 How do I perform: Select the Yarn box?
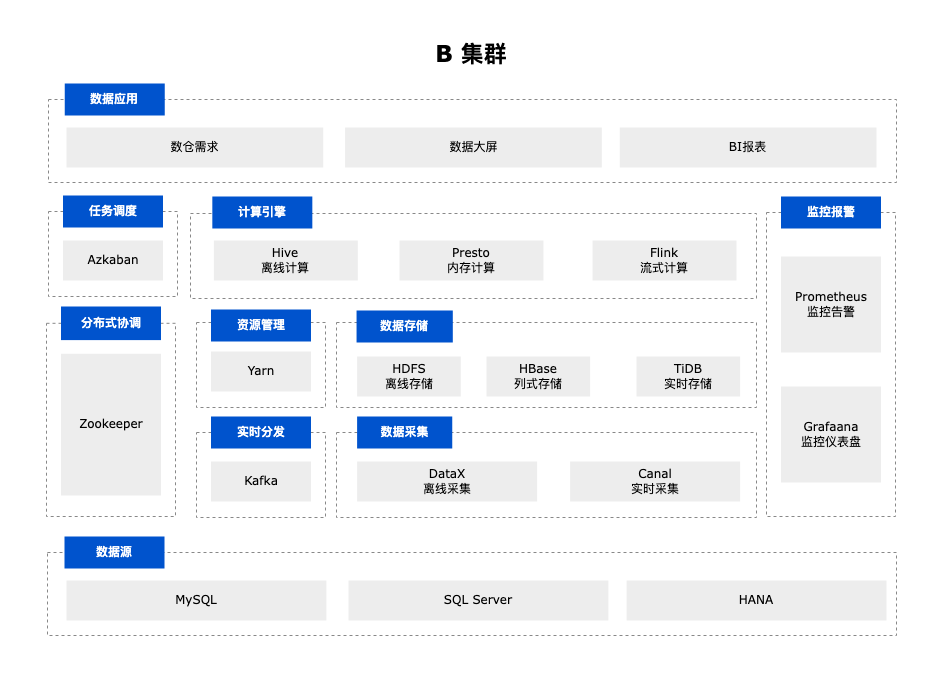coord(260,371)
